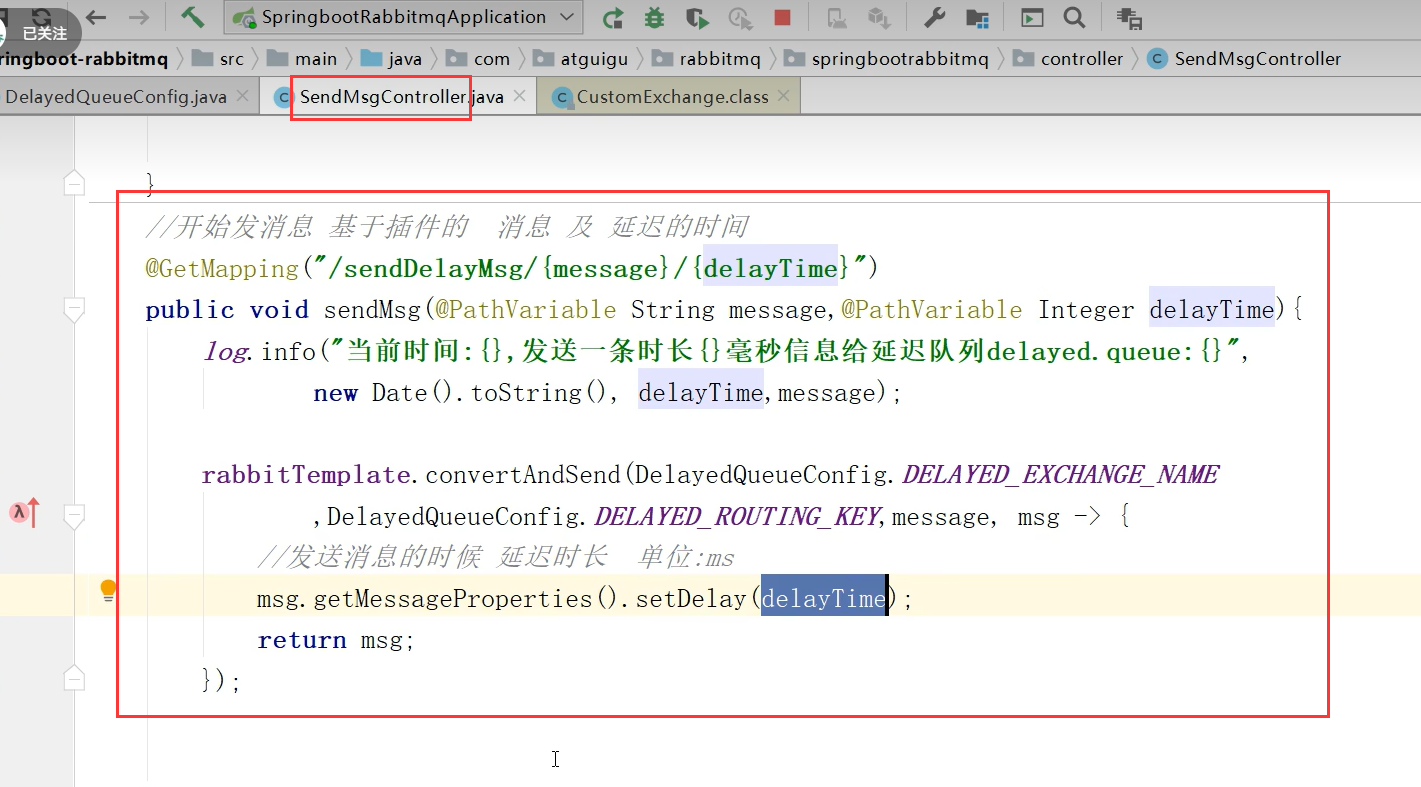The image size is (1421, 787).
Task: Open the Project Structure icon
Action: pyautogui.click(x=977, y=17)
